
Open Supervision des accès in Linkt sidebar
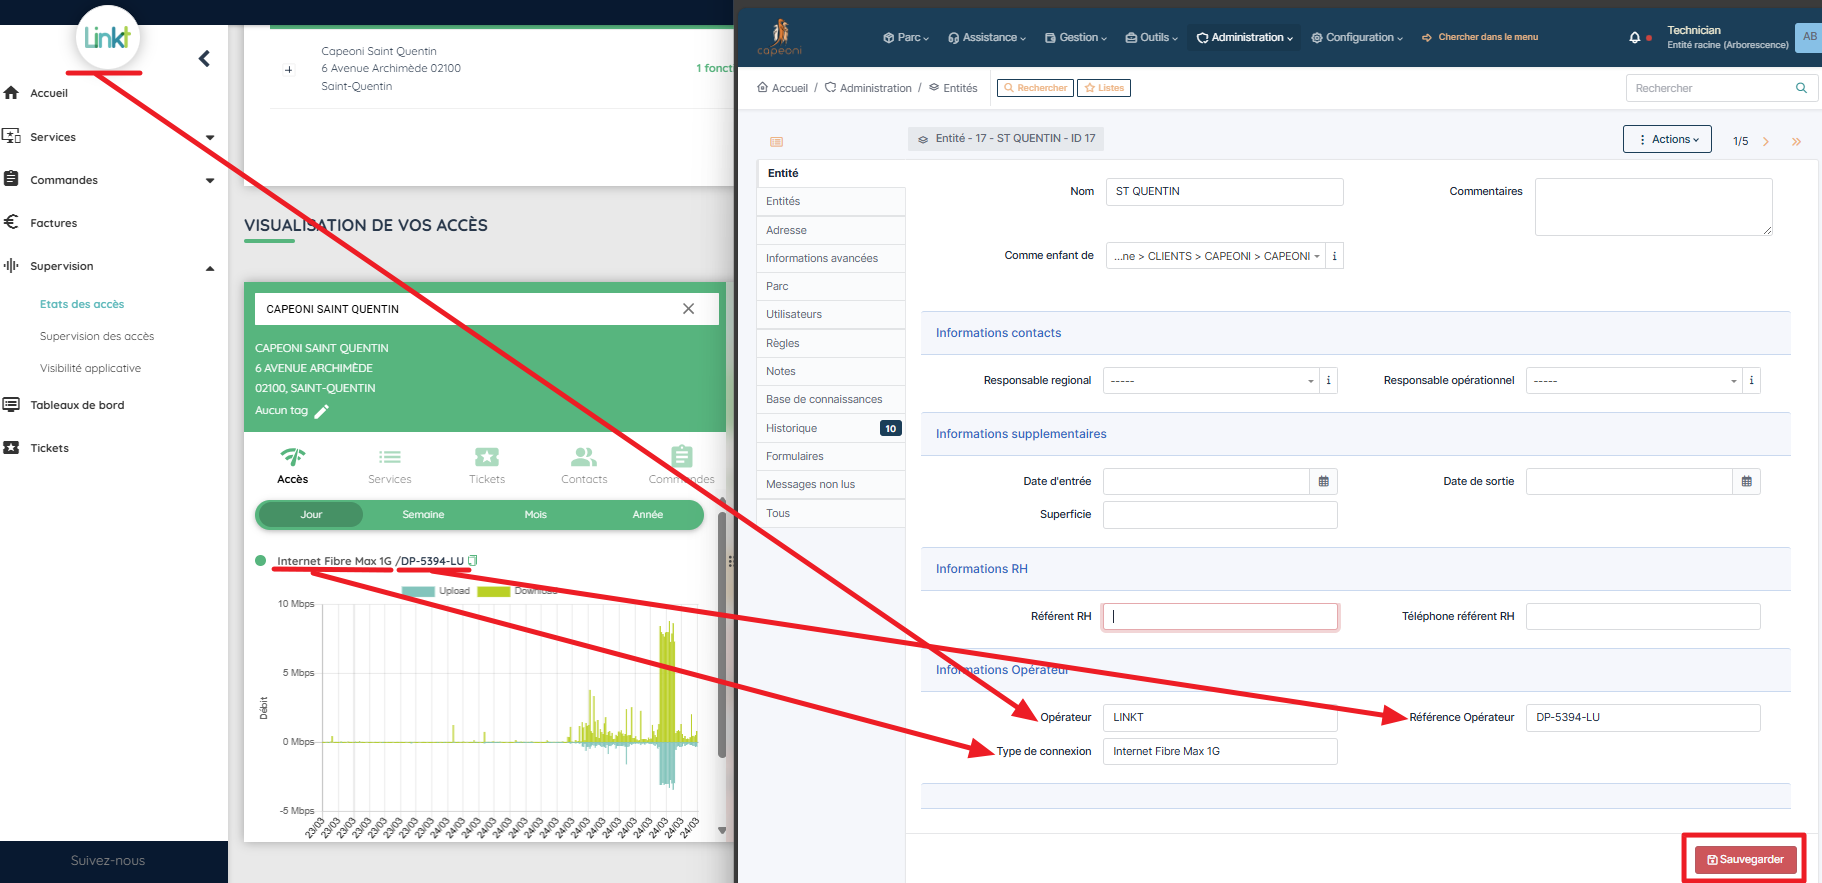point(97,336)
